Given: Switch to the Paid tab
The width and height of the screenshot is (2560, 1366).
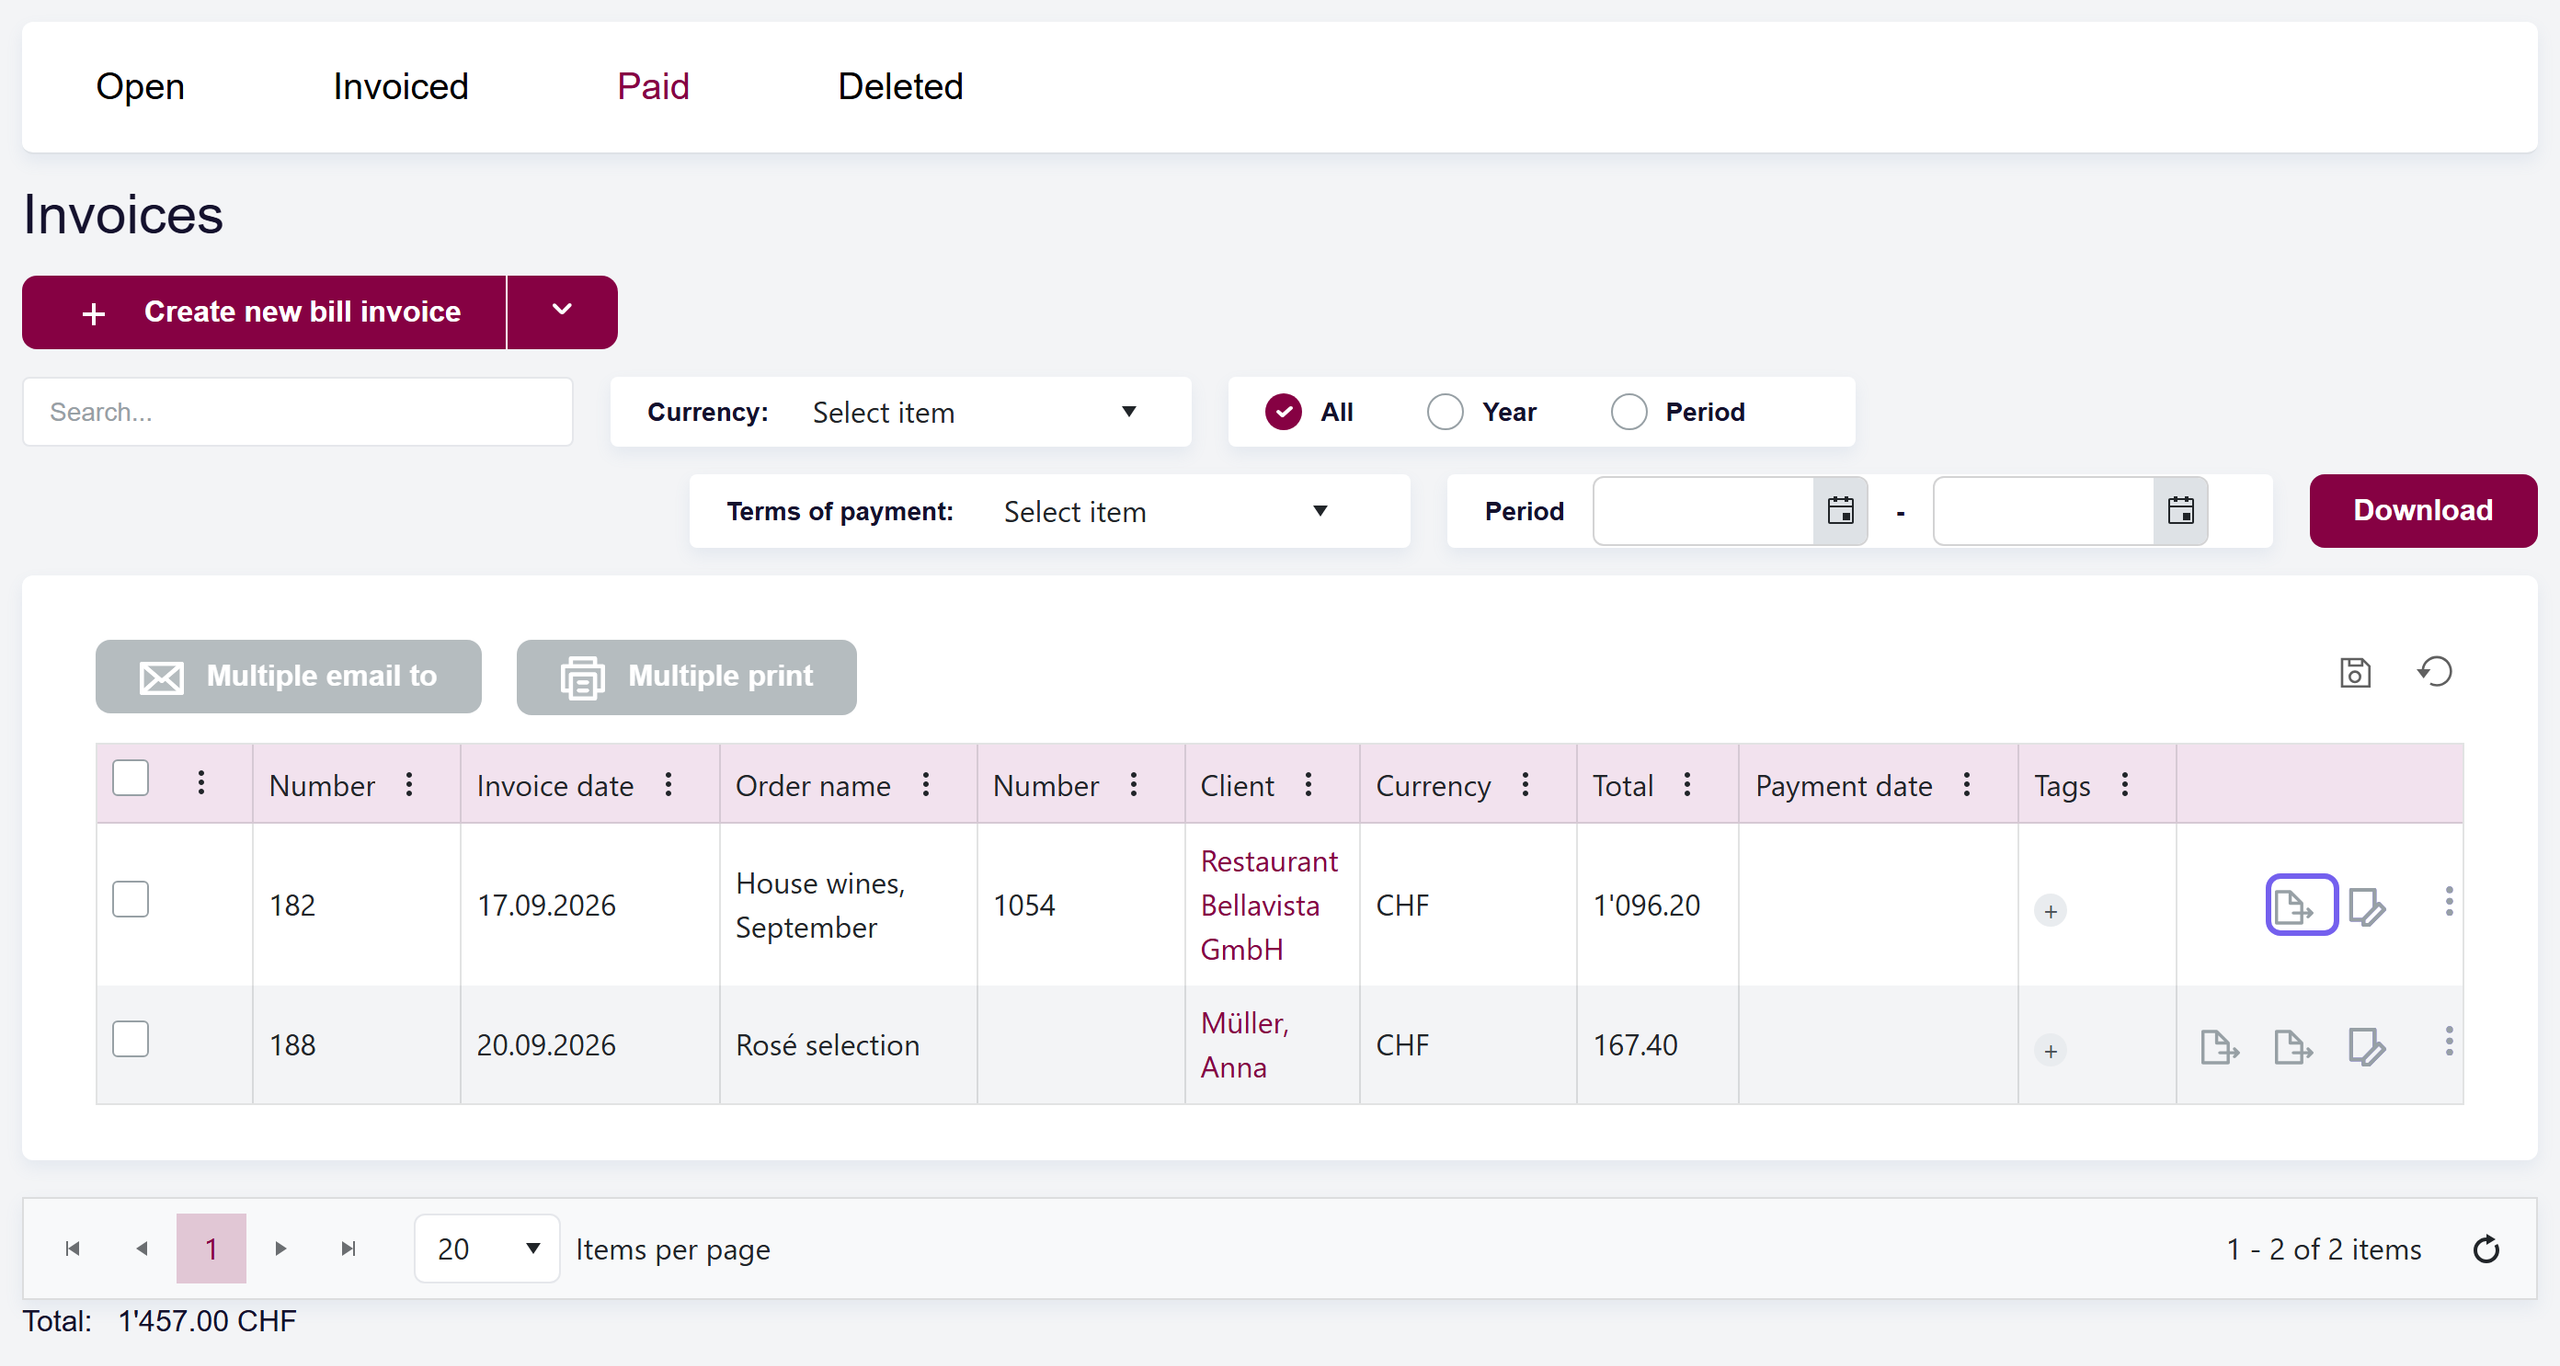Looking at the screenshot, I should (653, 87).
